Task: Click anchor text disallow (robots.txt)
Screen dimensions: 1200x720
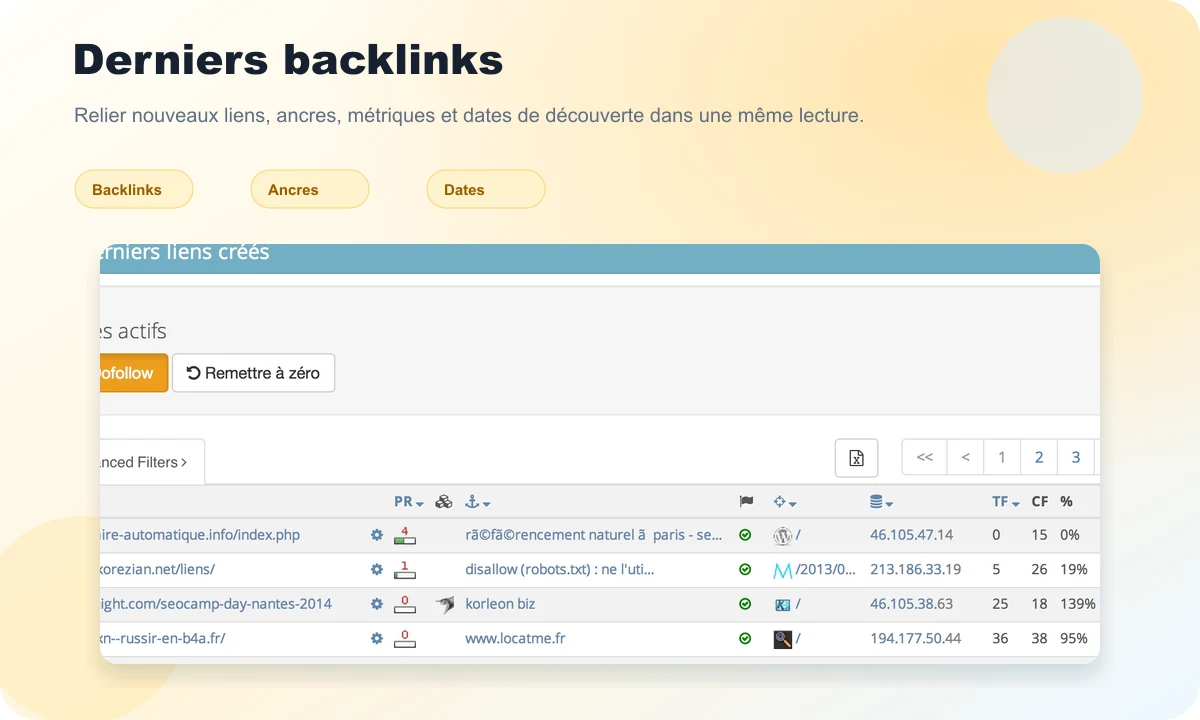Action: [560, 569]
